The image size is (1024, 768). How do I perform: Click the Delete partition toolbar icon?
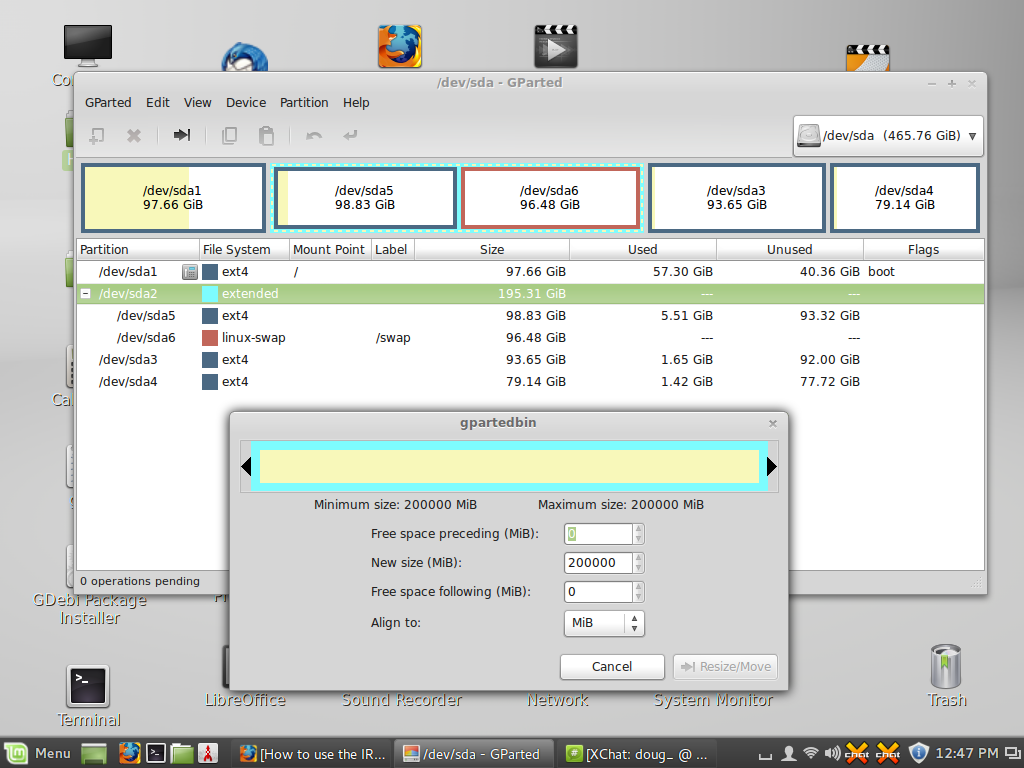134,136
